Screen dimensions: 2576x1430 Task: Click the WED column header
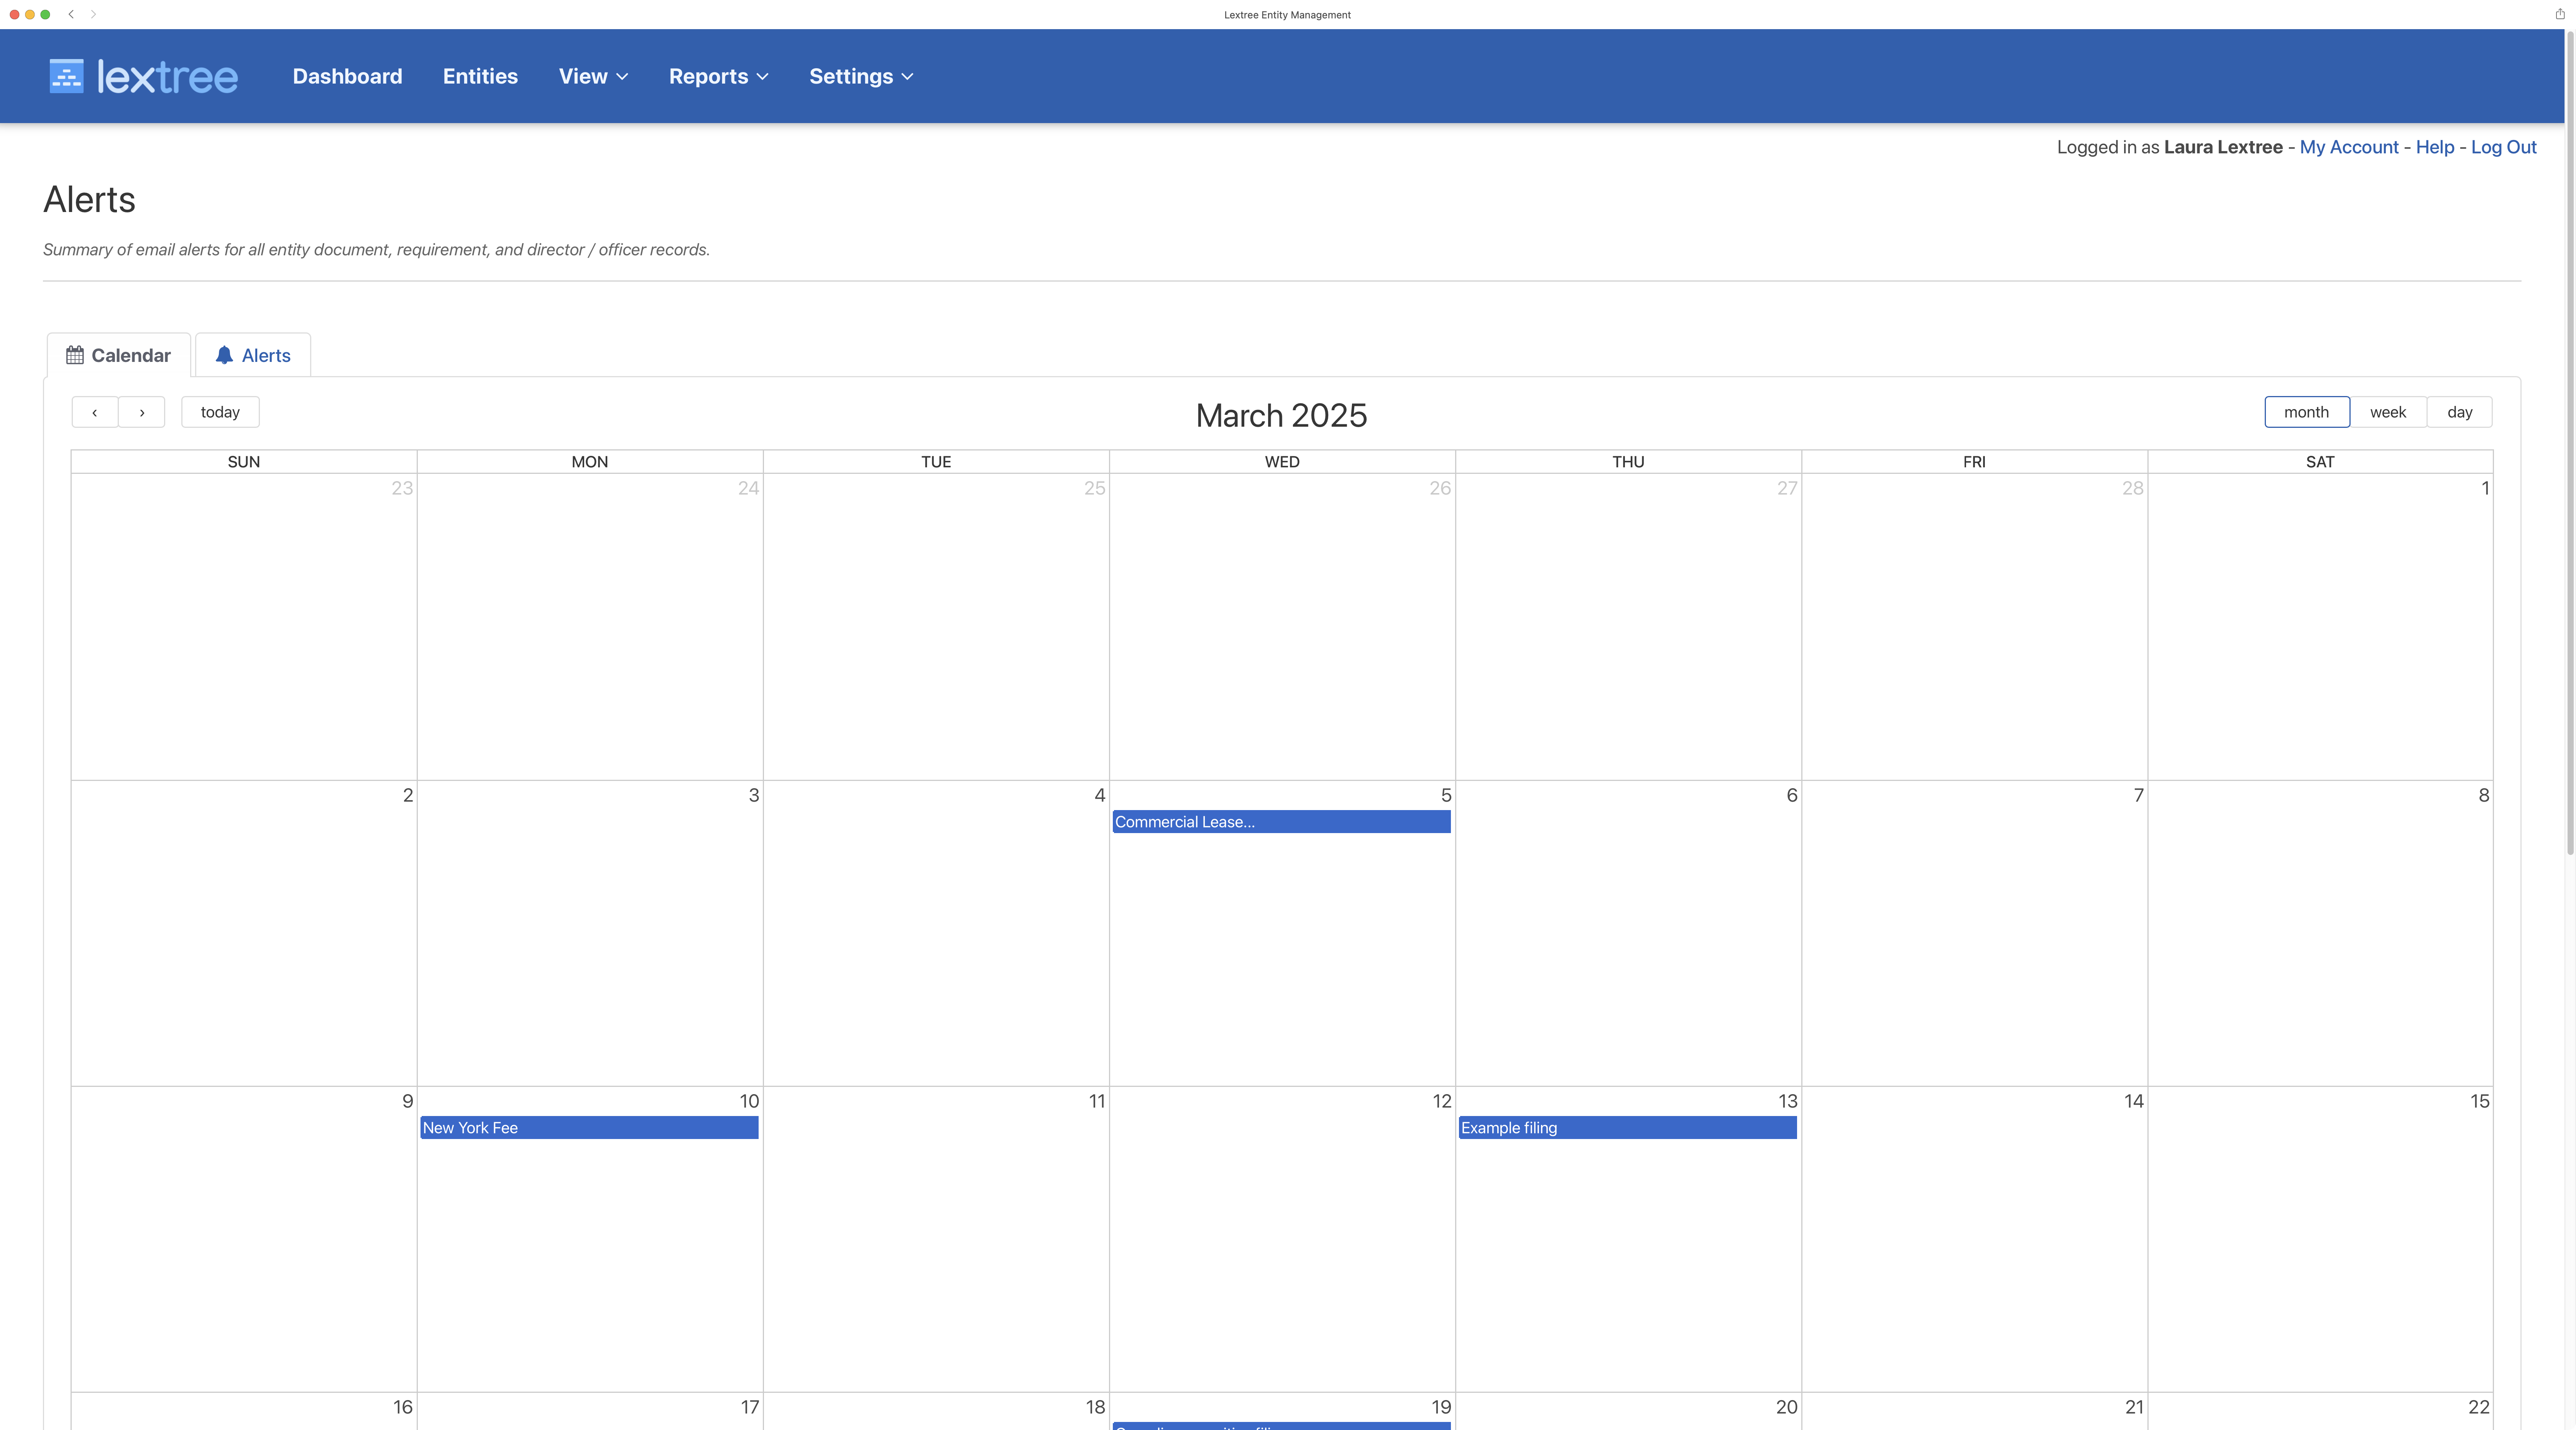pos(1282,462)
